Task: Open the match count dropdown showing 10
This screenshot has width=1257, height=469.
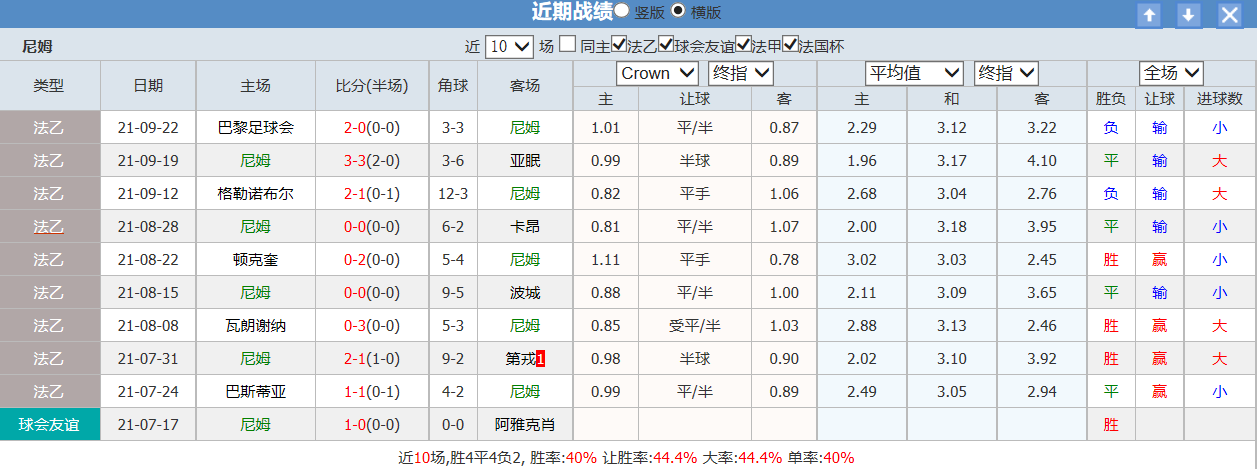Action: [509, 46]
